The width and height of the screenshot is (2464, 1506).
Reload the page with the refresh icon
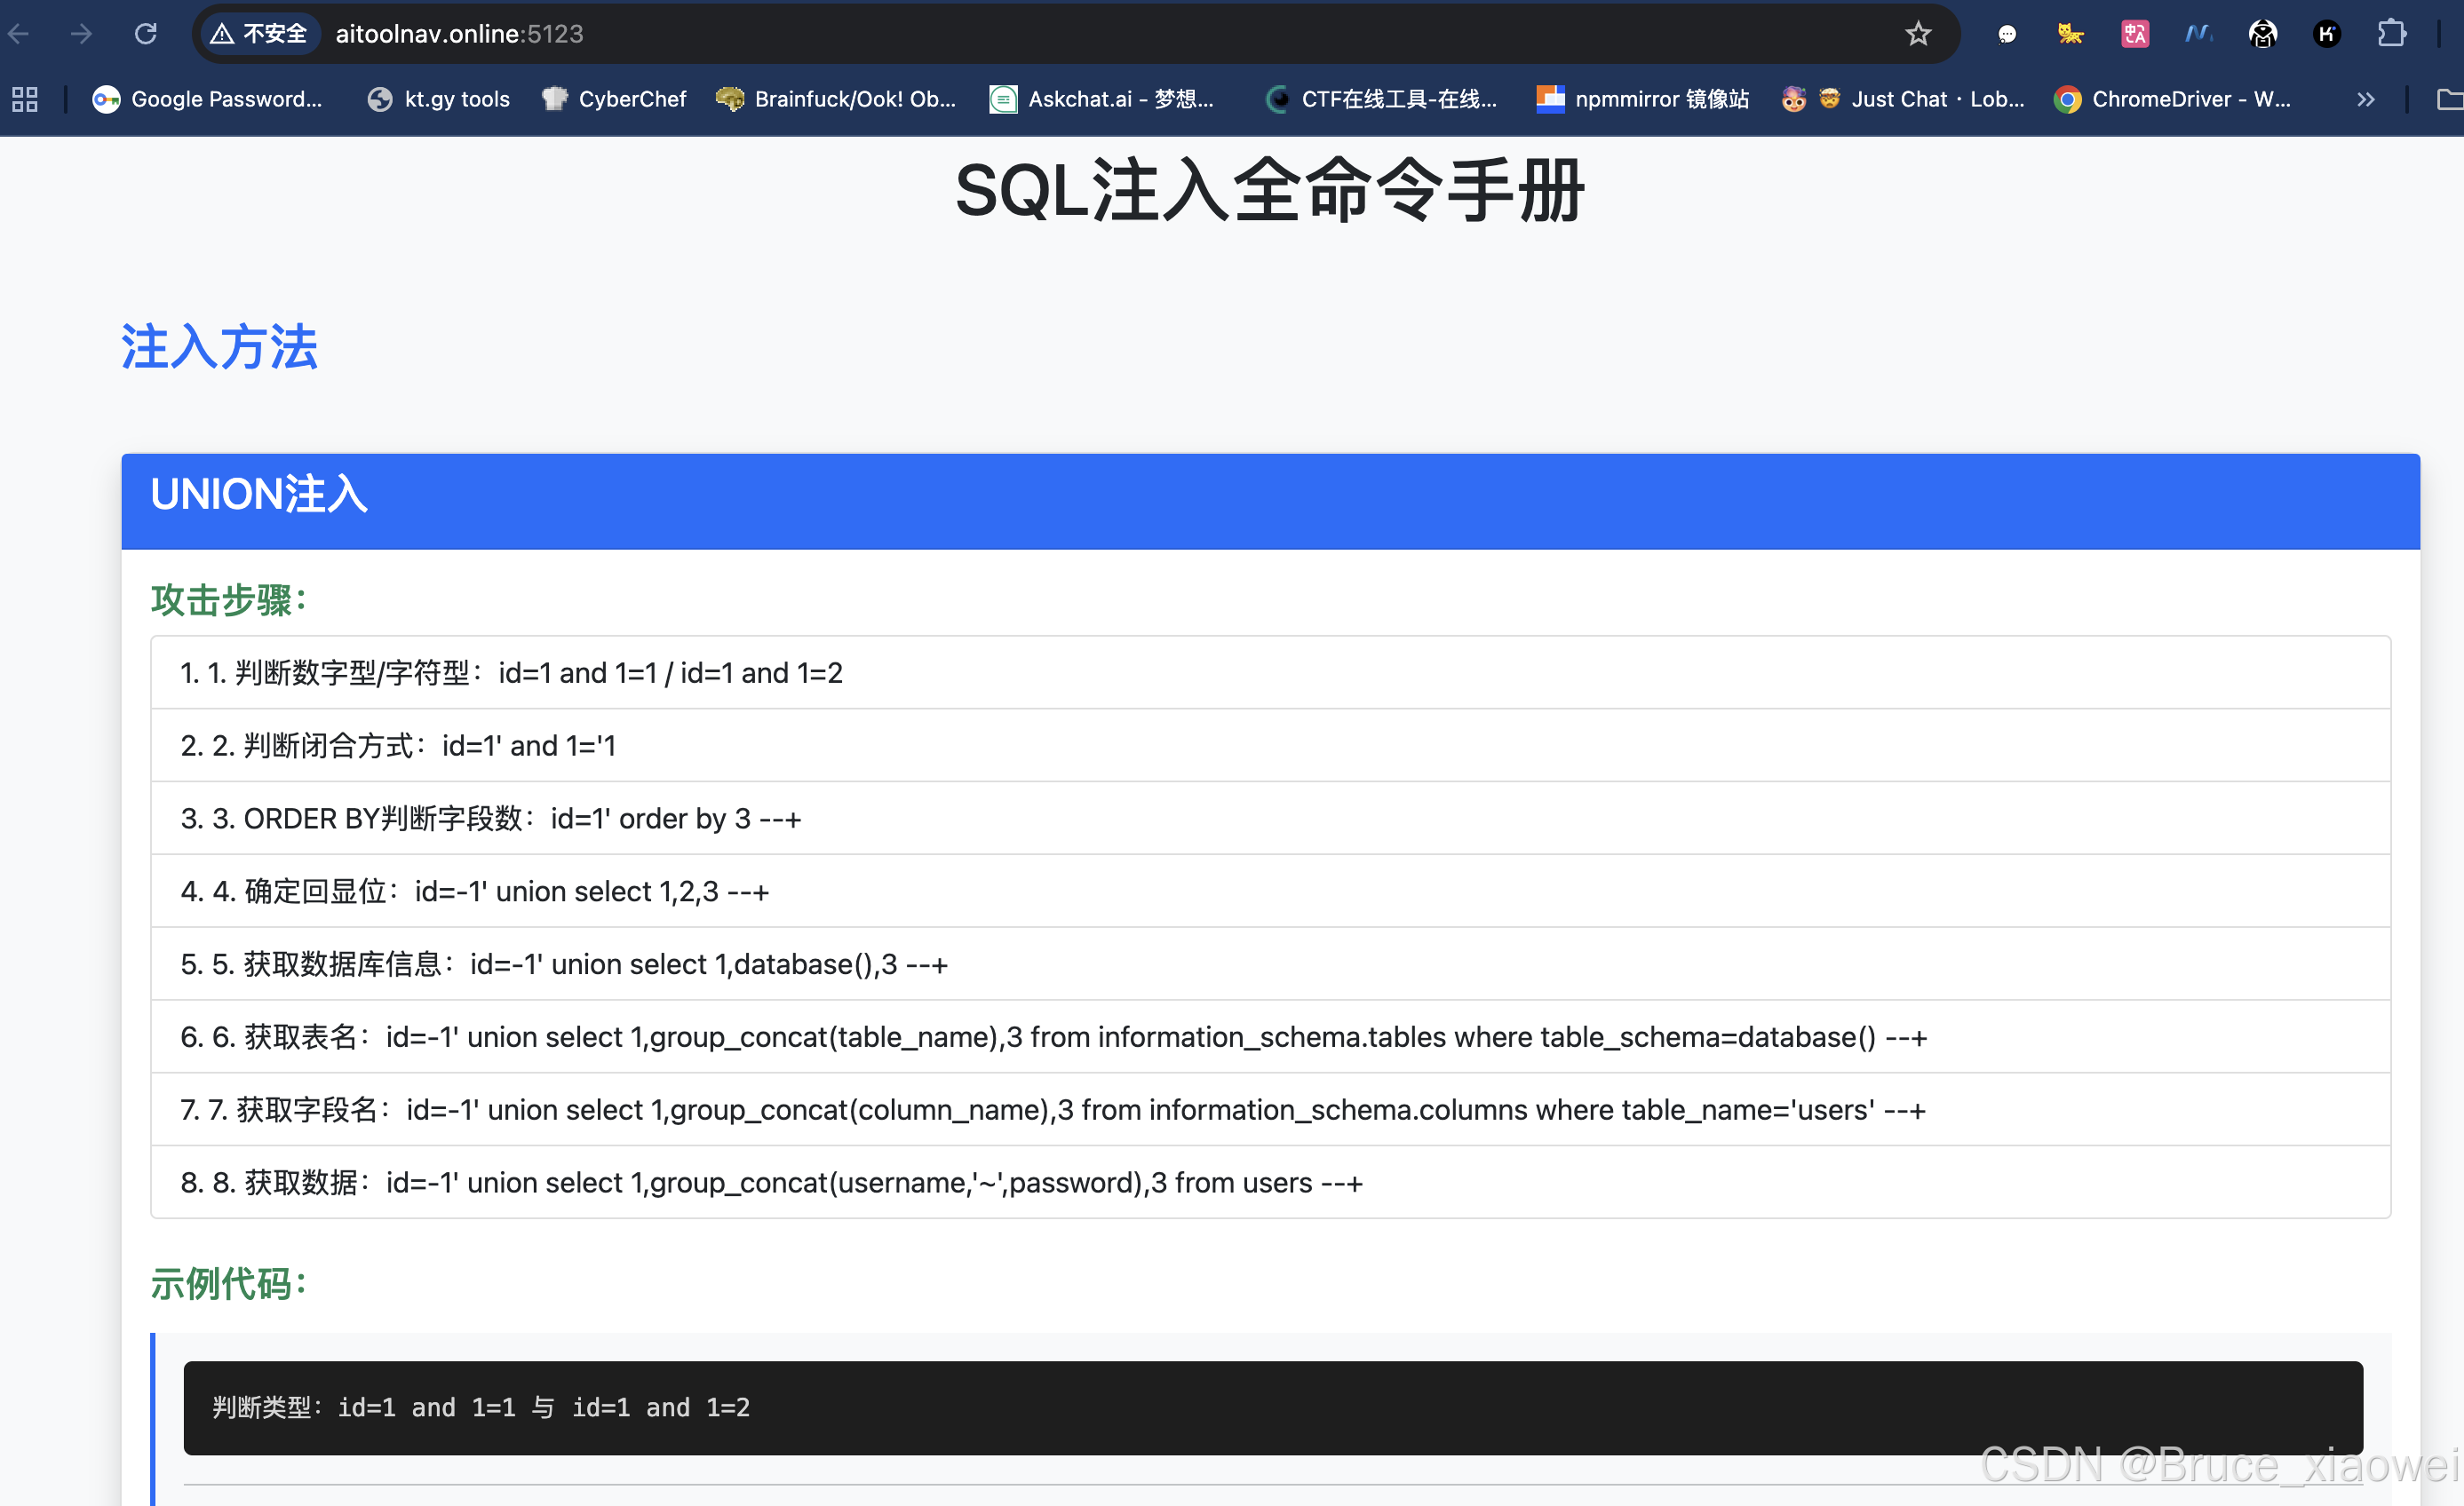point(146,34)
